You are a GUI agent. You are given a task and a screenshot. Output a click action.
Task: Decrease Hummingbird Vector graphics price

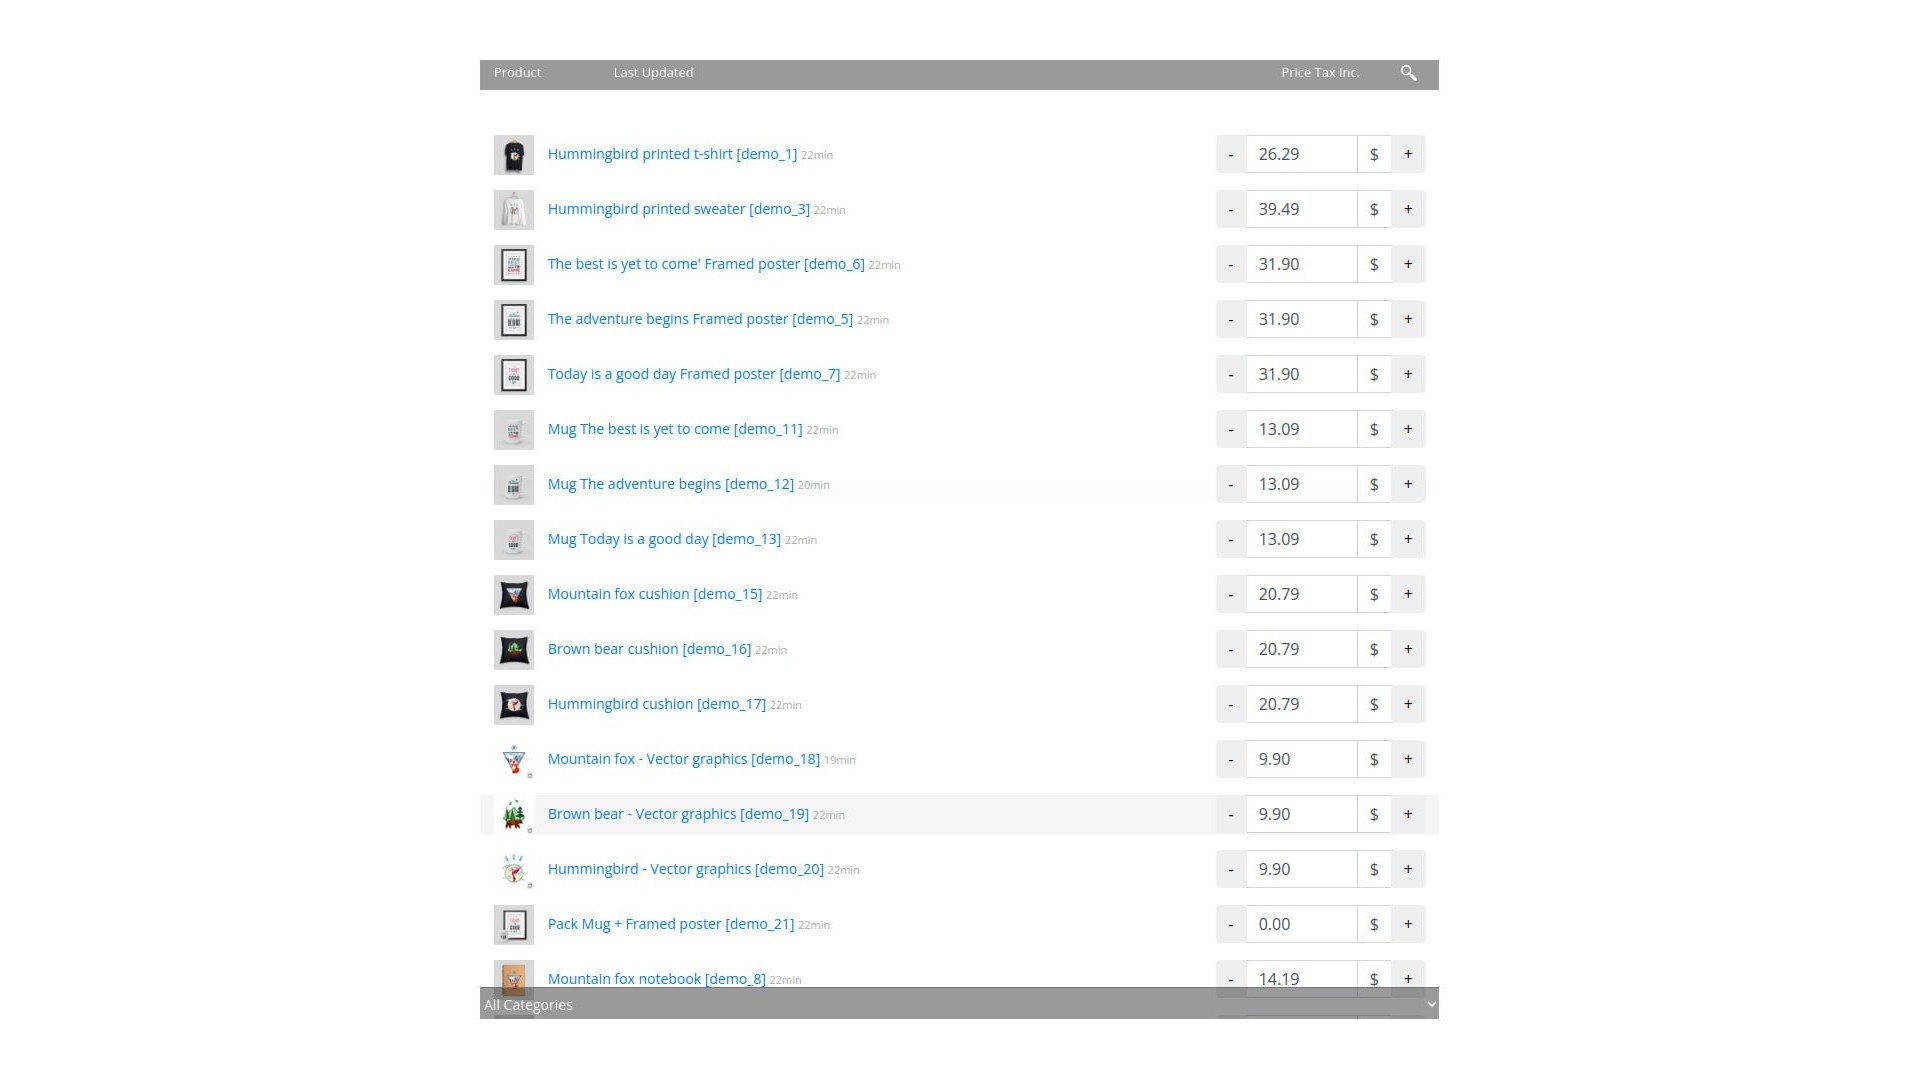[1230, 869]
